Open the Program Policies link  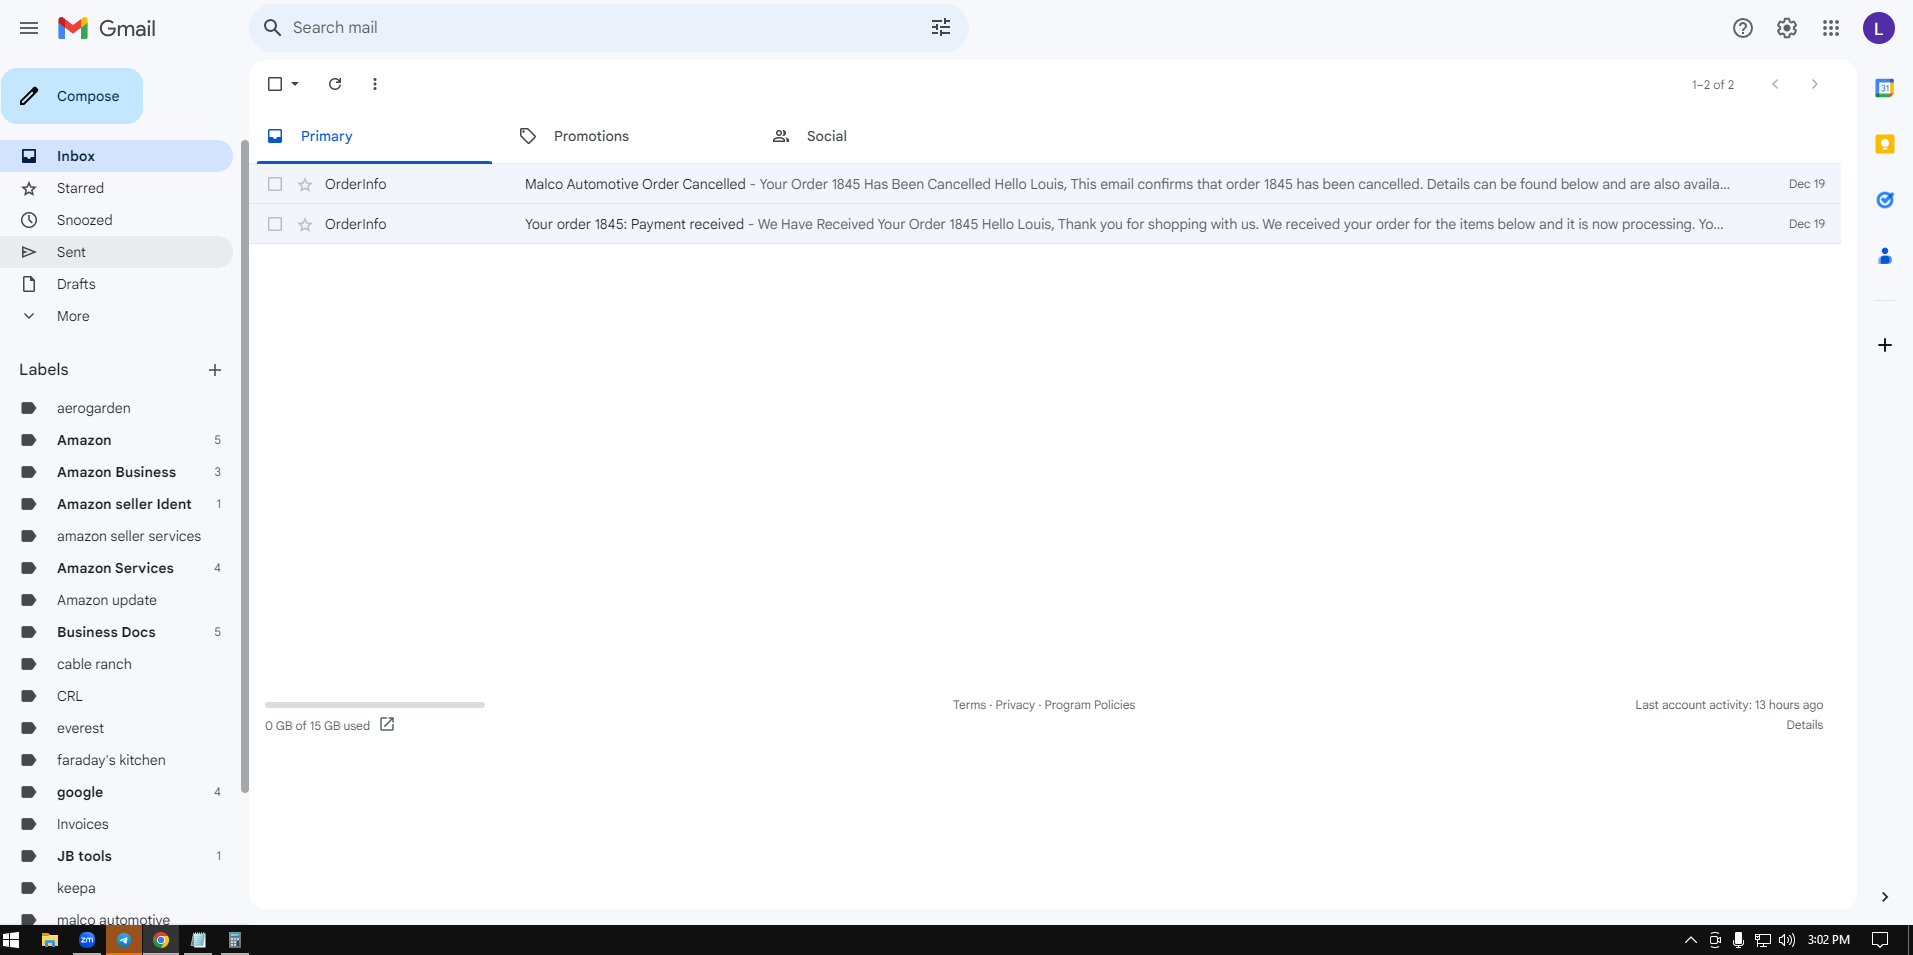tap(1090, 705)
